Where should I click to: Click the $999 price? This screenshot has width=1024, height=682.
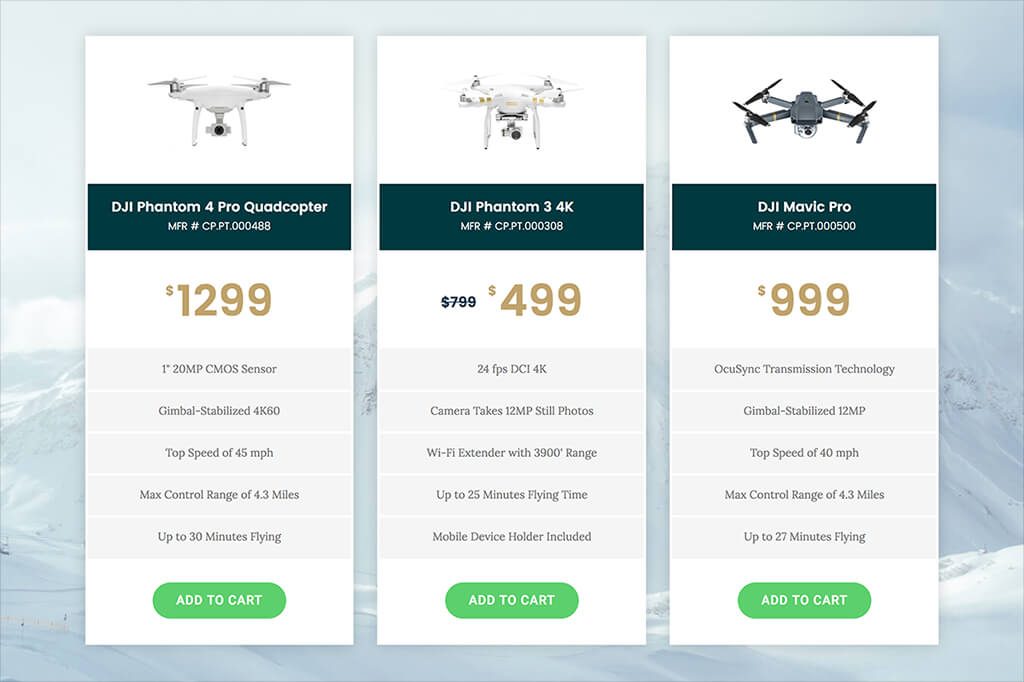(806, 300)
